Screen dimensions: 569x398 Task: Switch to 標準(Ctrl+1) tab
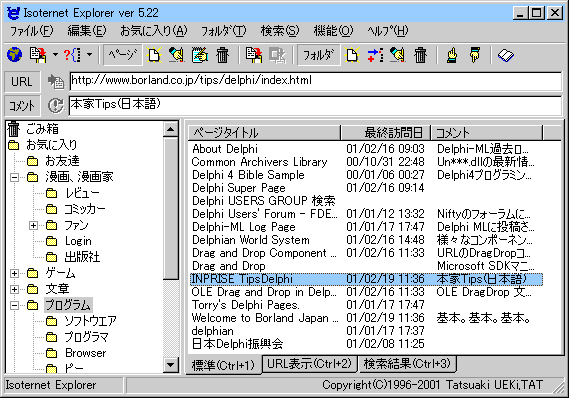(x=223, y=365)
